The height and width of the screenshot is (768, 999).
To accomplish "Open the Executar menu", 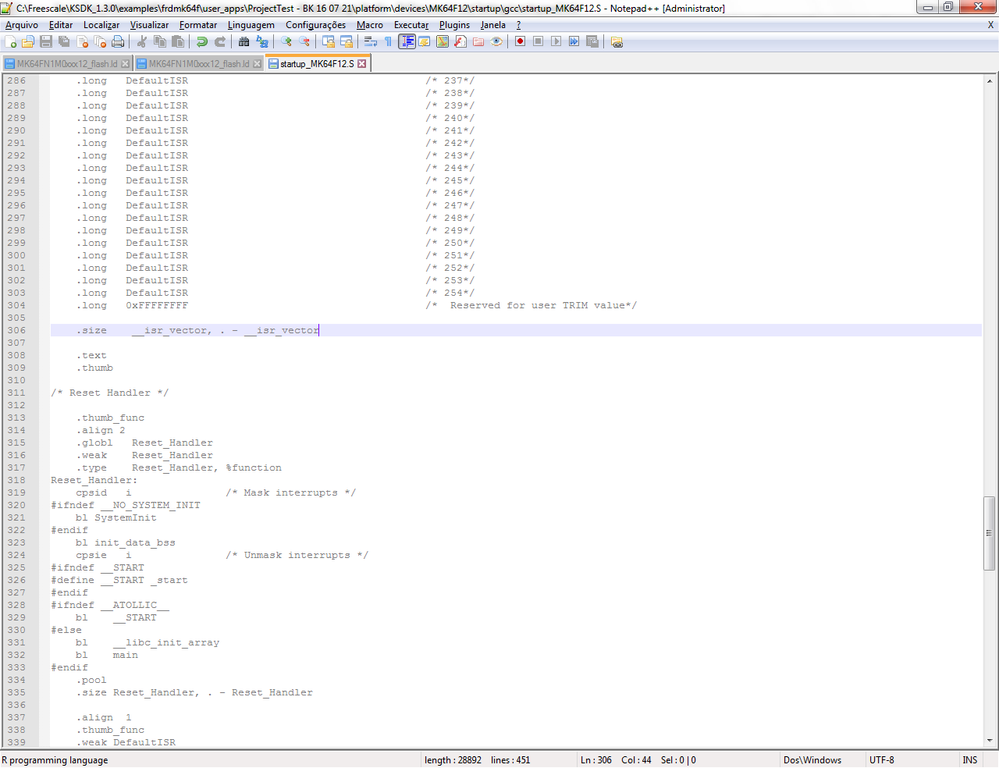I will pyautogui.click(x=411, y=25).
